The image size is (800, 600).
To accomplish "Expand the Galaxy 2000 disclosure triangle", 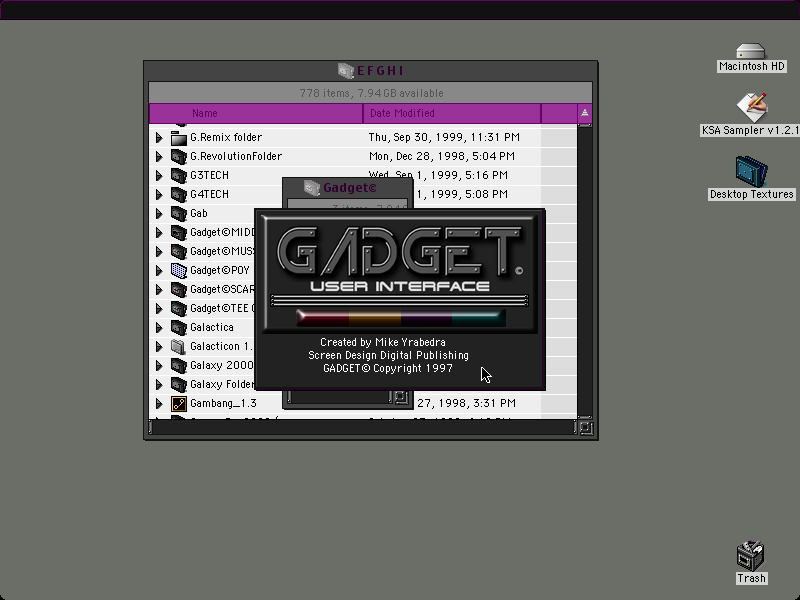I will pos(159,365).
